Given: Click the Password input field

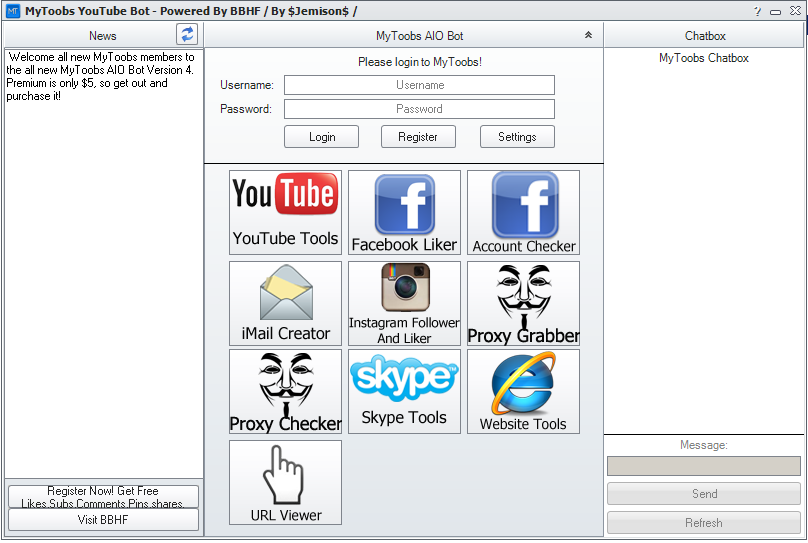Looking at the screenshot, I should click(x=419, y=109).
